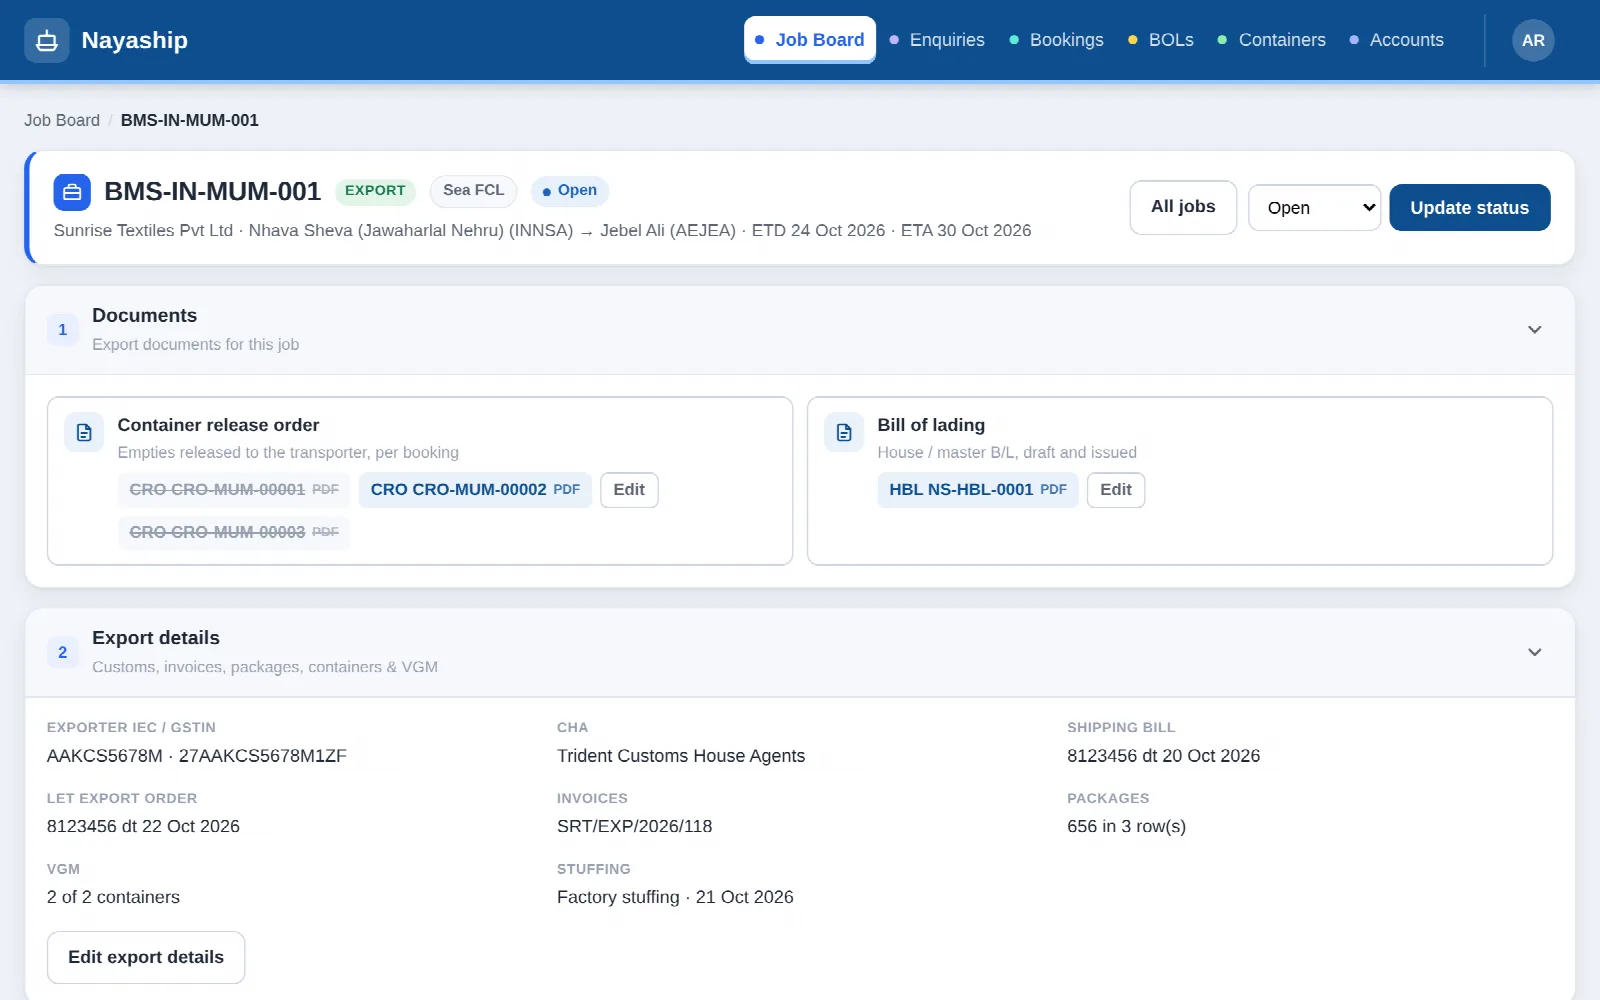Open CRO CRO-MUM-00002 PDF
Screen dimensions: 1600x1000
pos(475,490)
